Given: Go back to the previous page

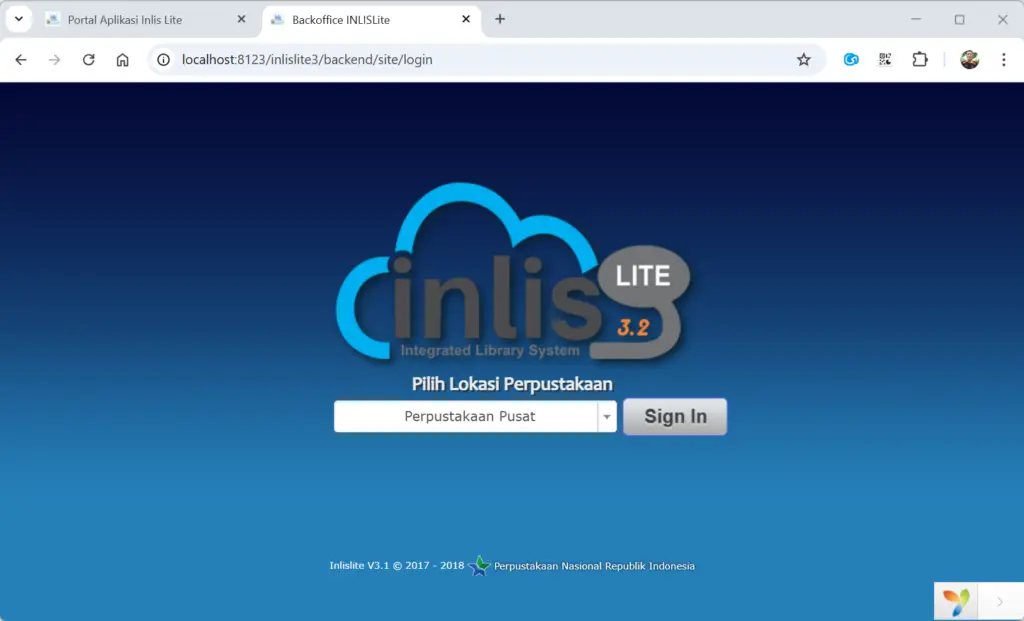Looking at the screenshot, I should tap(20, 59).
